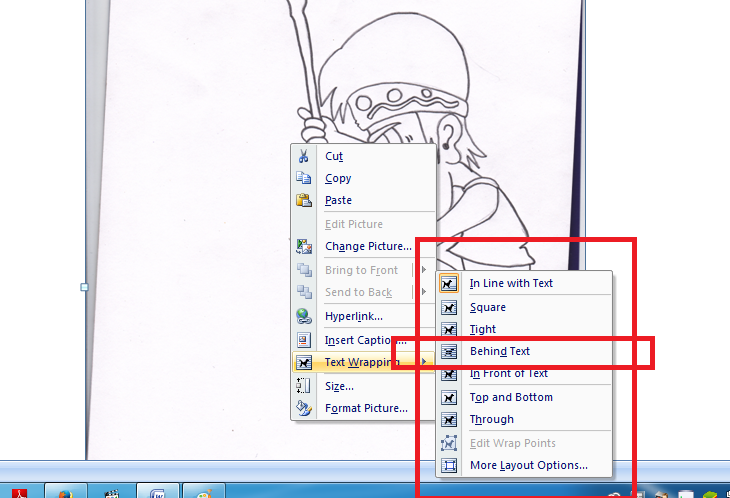Click the Cut scissors icon
The height and width of the screenshot is (498, 730).
point(304,156)
